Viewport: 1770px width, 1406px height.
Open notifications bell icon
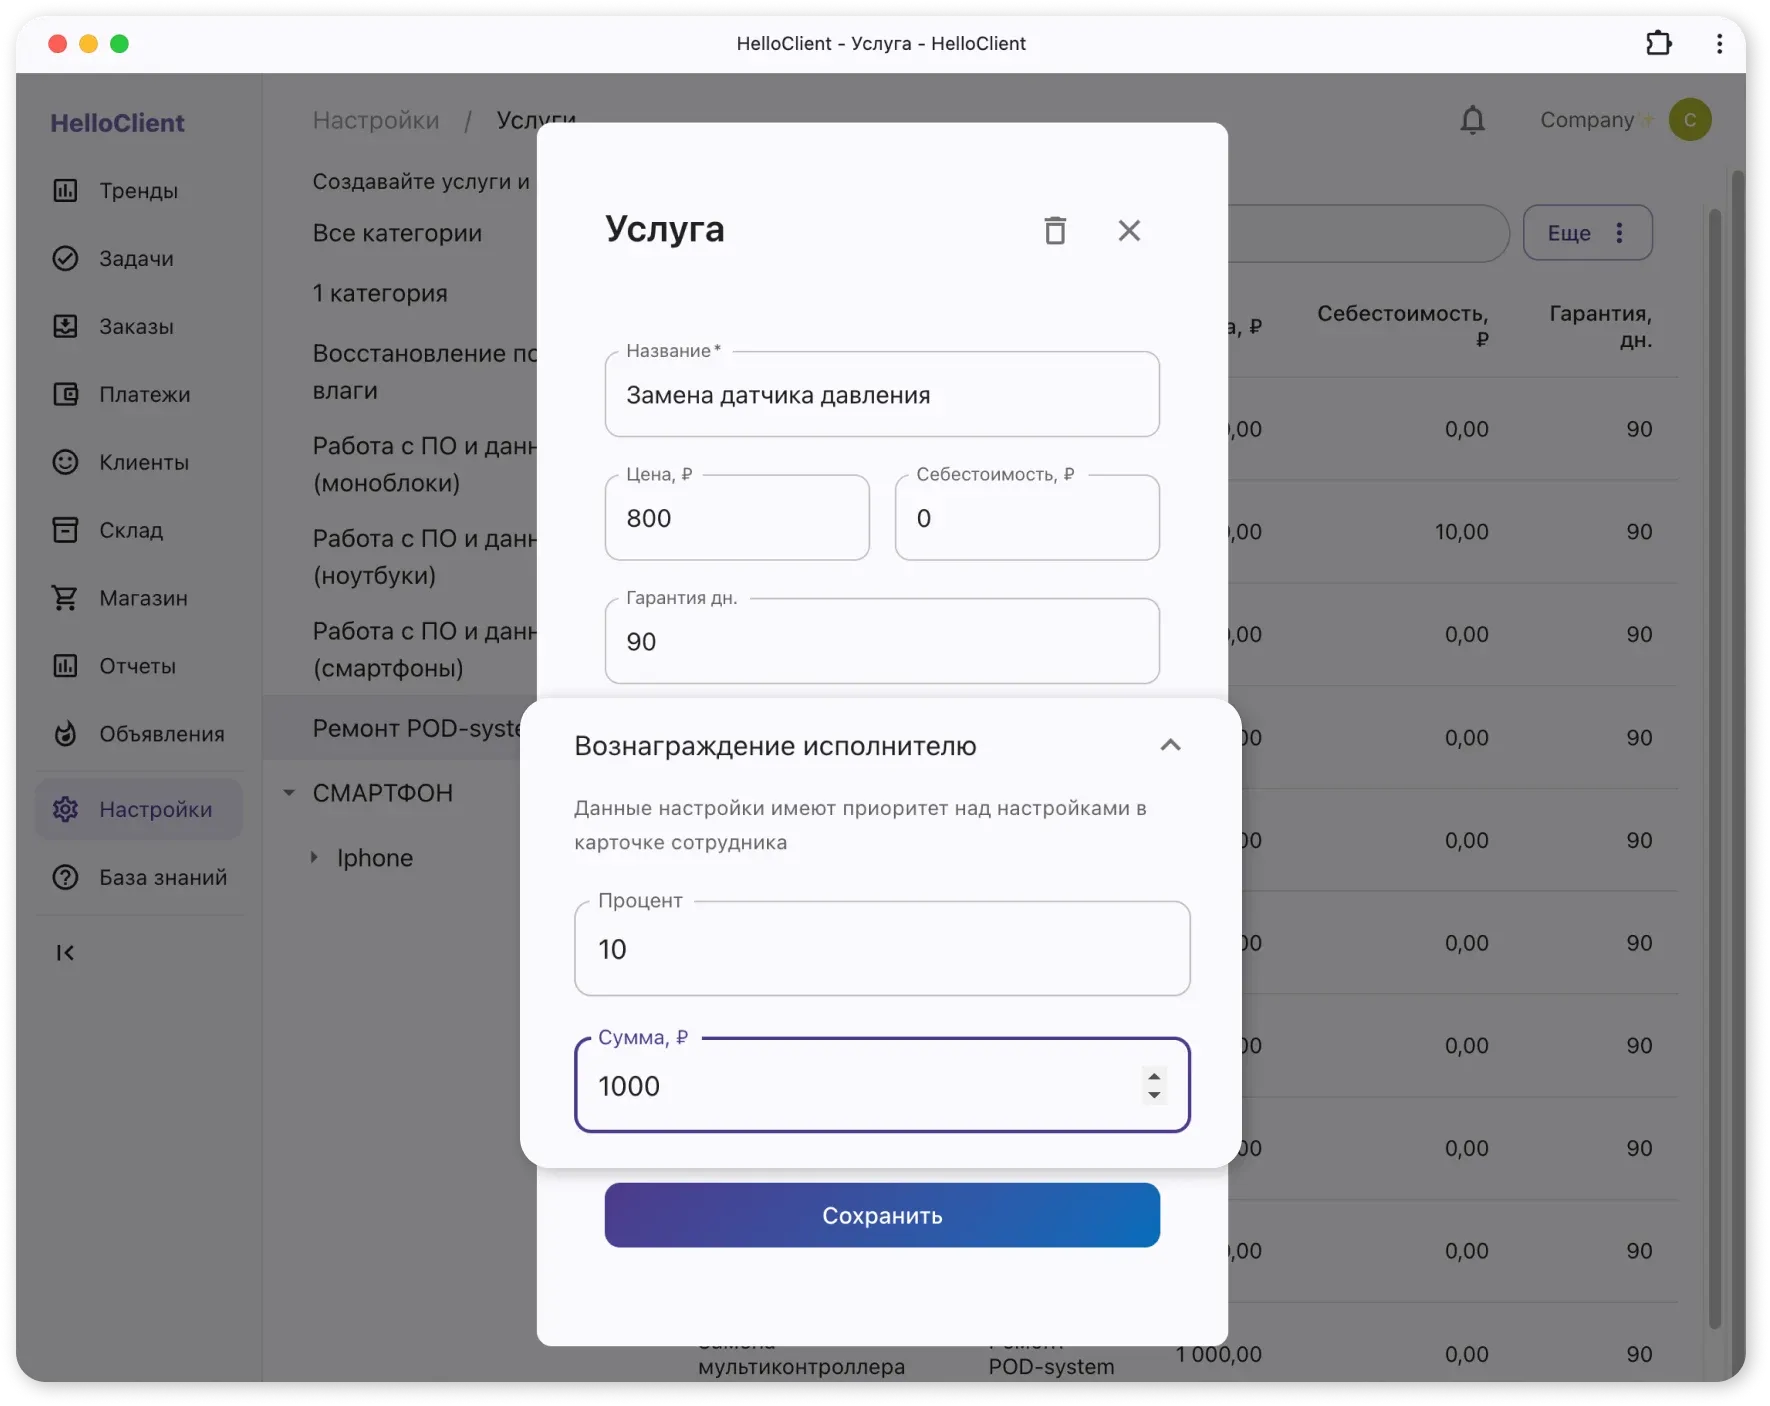[1472, 121]
